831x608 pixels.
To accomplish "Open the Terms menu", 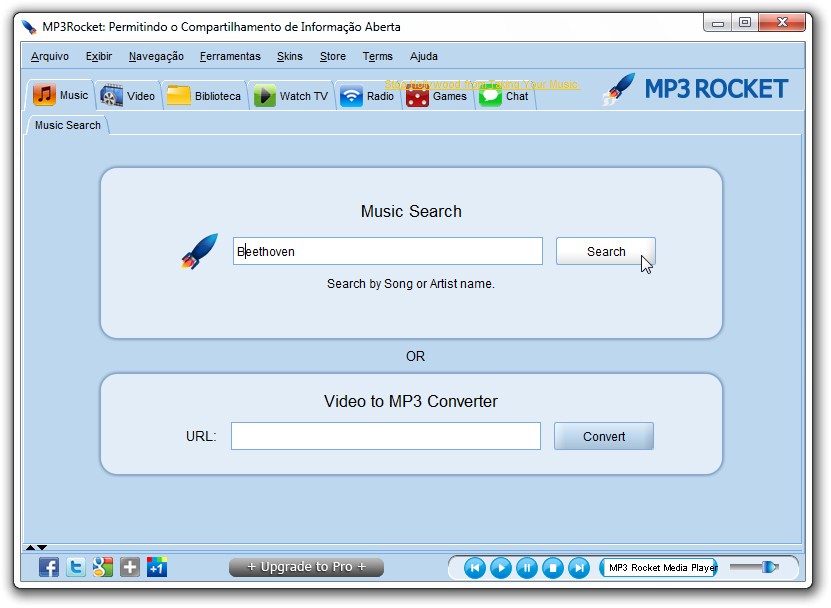I will coord(377,56).
